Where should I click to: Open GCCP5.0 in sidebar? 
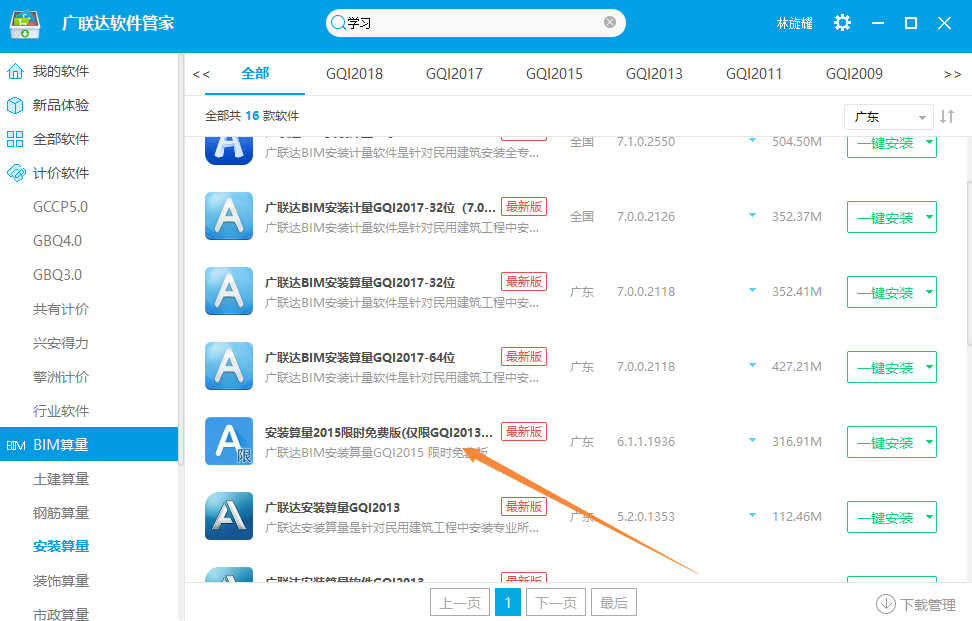[x=60, y=207]
